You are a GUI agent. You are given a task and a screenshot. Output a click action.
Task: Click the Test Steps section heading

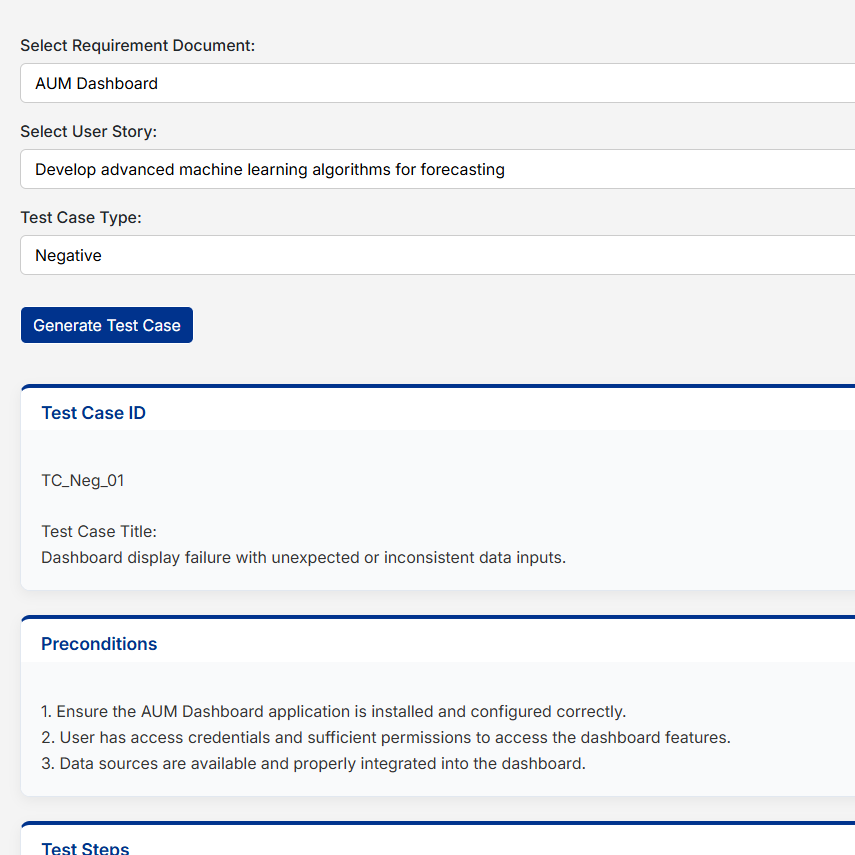pos(85,848)
